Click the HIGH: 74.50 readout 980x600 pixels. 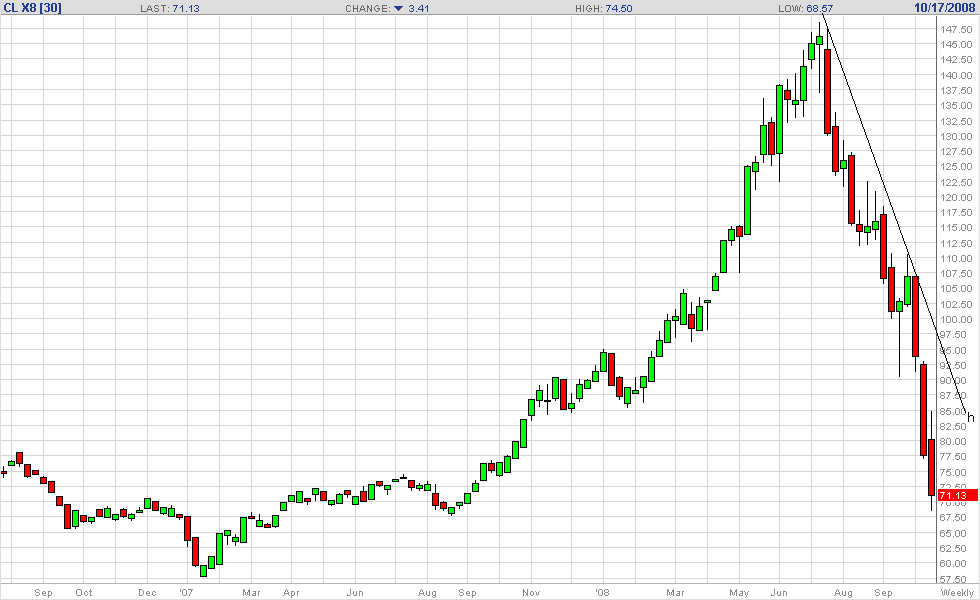coord(604,9)
